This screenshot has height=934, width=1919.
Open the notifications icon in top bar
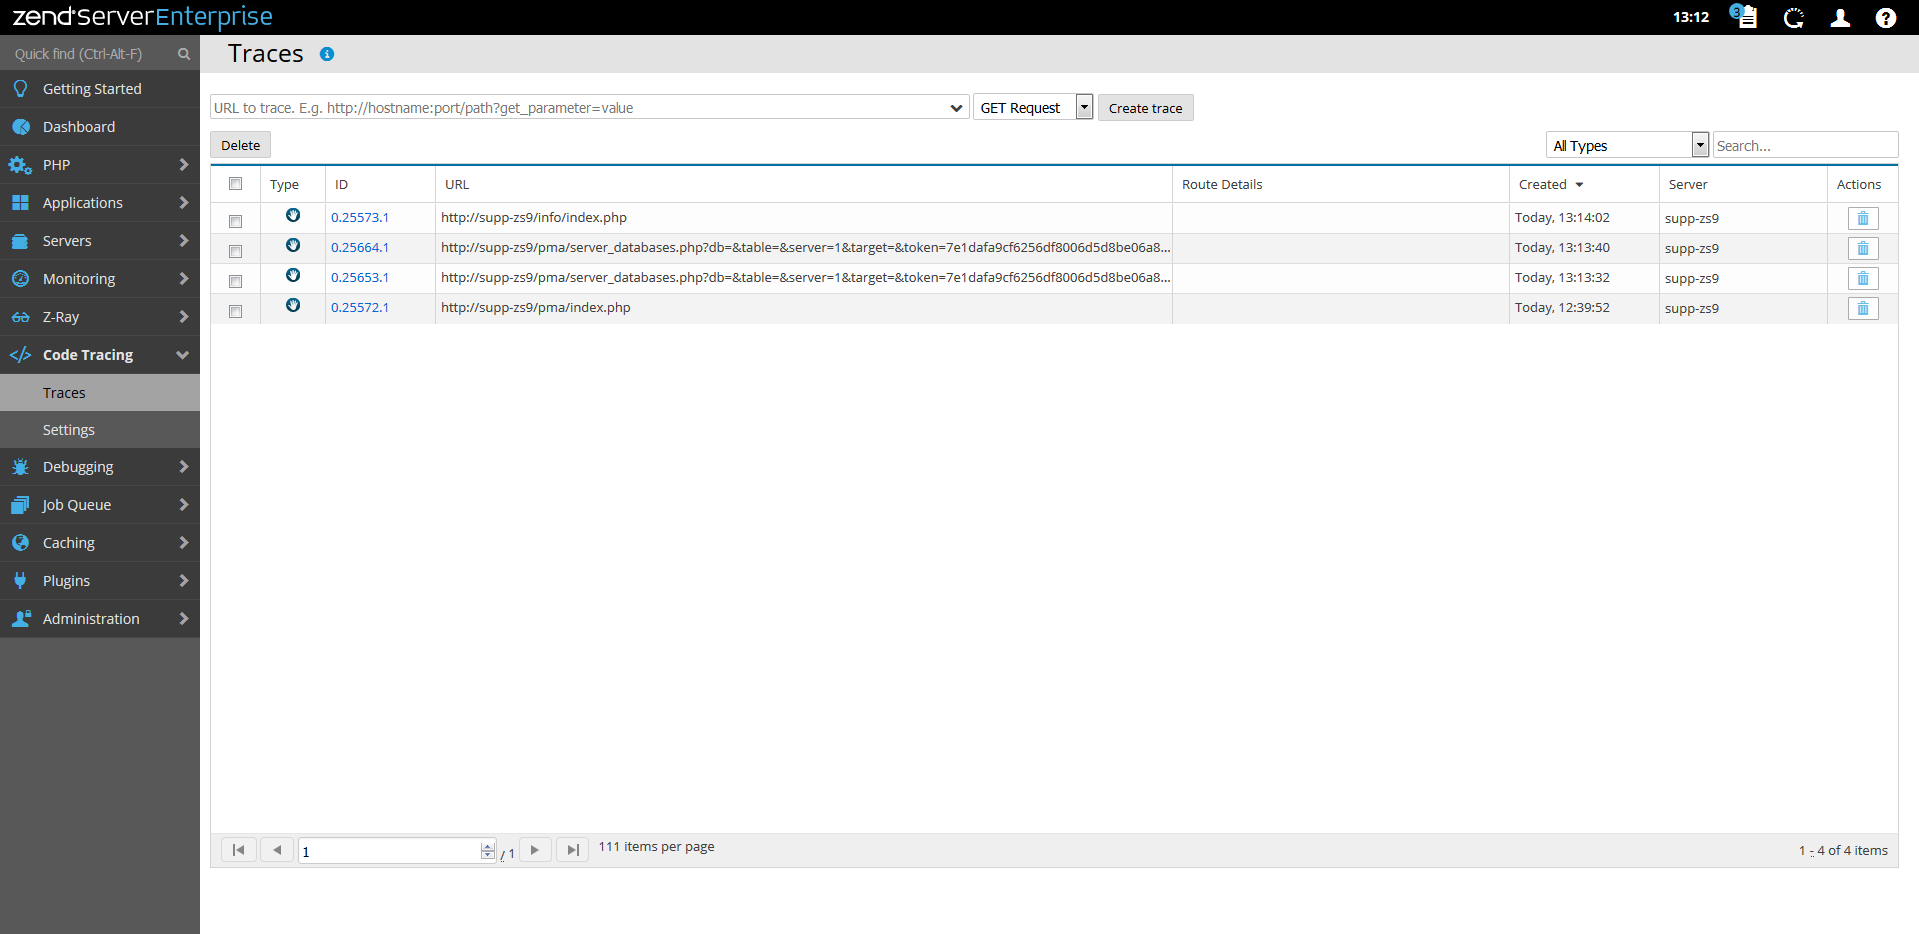(x=1744, y=17)
